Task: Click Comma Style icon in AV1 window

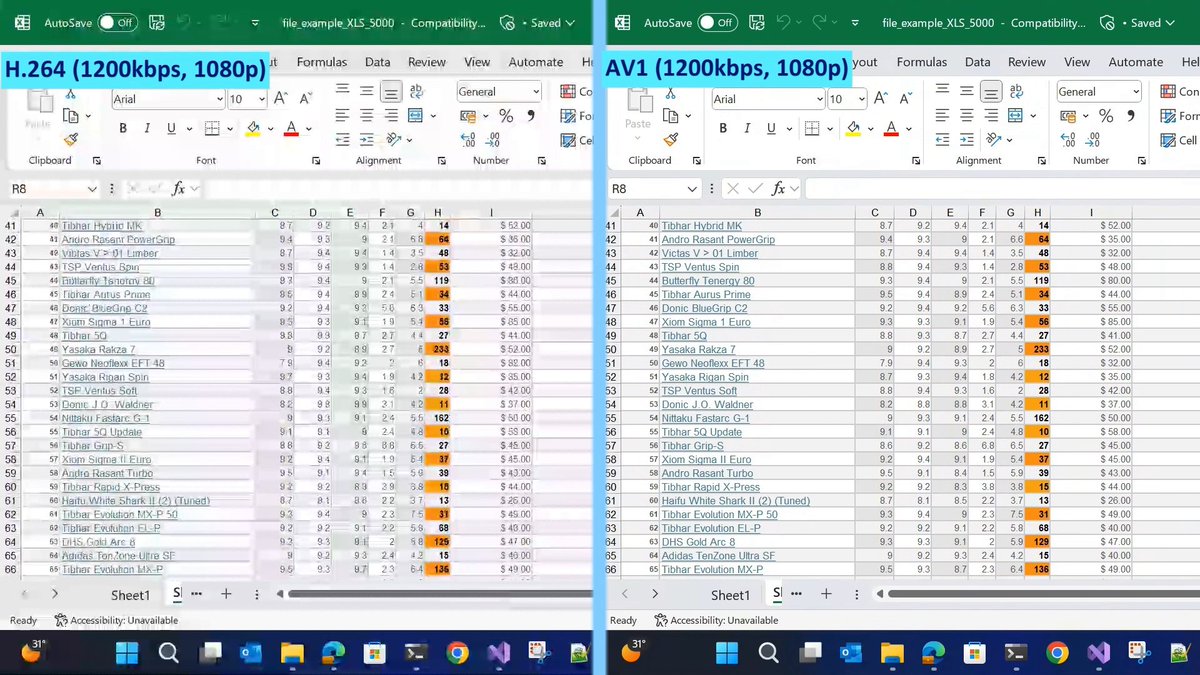Action: pyautogui.click(x=1133, y=116)
